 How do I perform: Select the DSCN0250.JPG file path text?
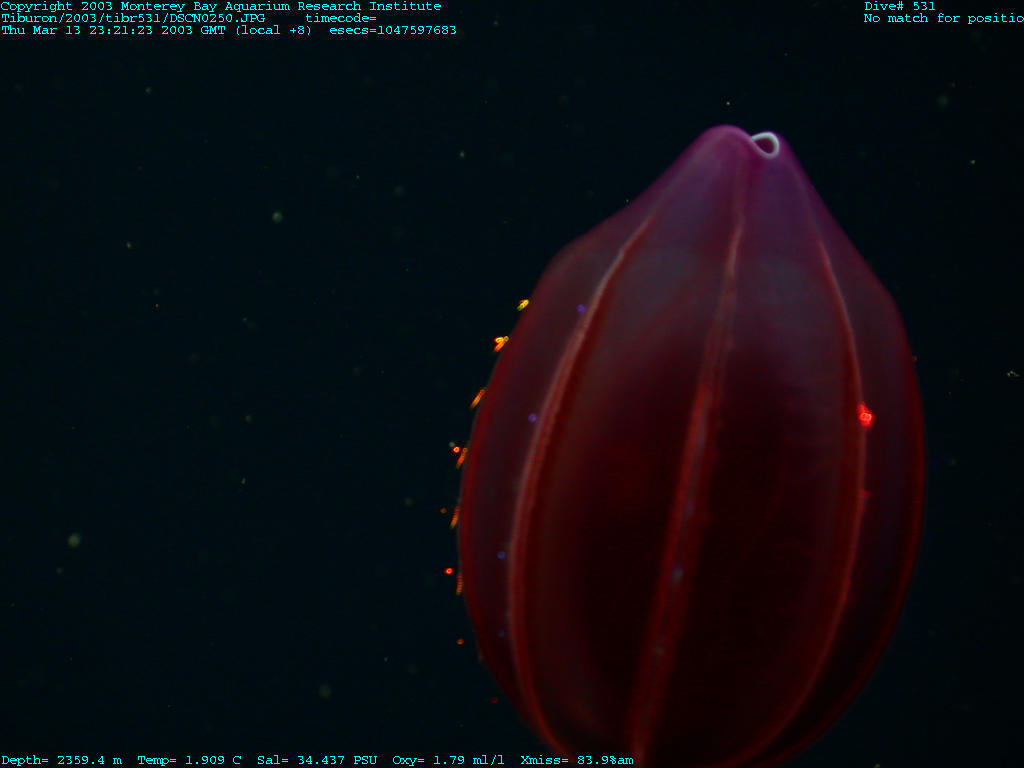tap(133, 18)
